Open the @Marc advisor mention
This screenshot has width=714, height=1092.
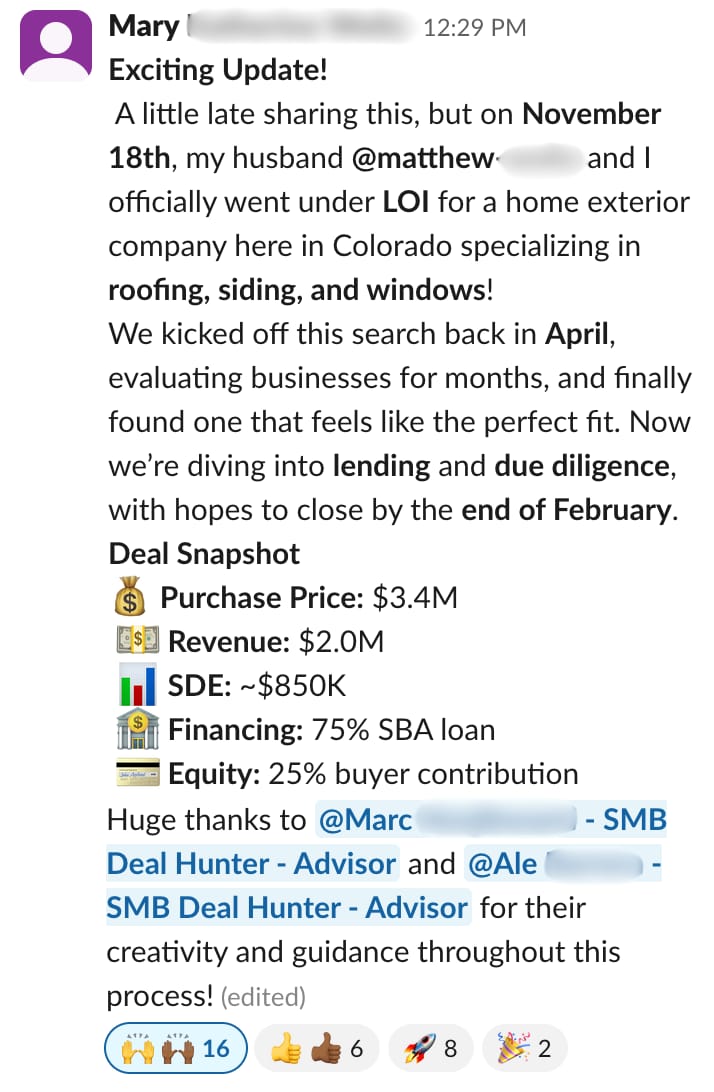[x=490, y=820]
